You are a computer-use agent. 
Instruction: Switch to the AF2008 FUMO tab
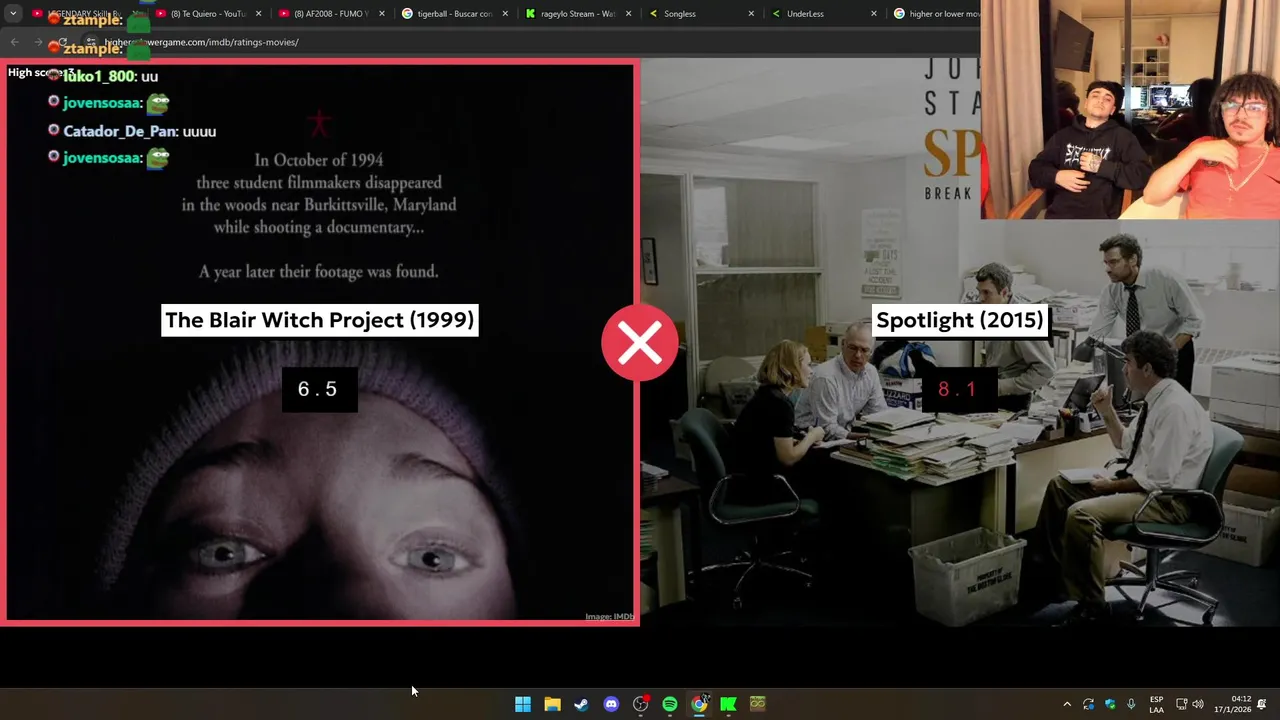331,14
